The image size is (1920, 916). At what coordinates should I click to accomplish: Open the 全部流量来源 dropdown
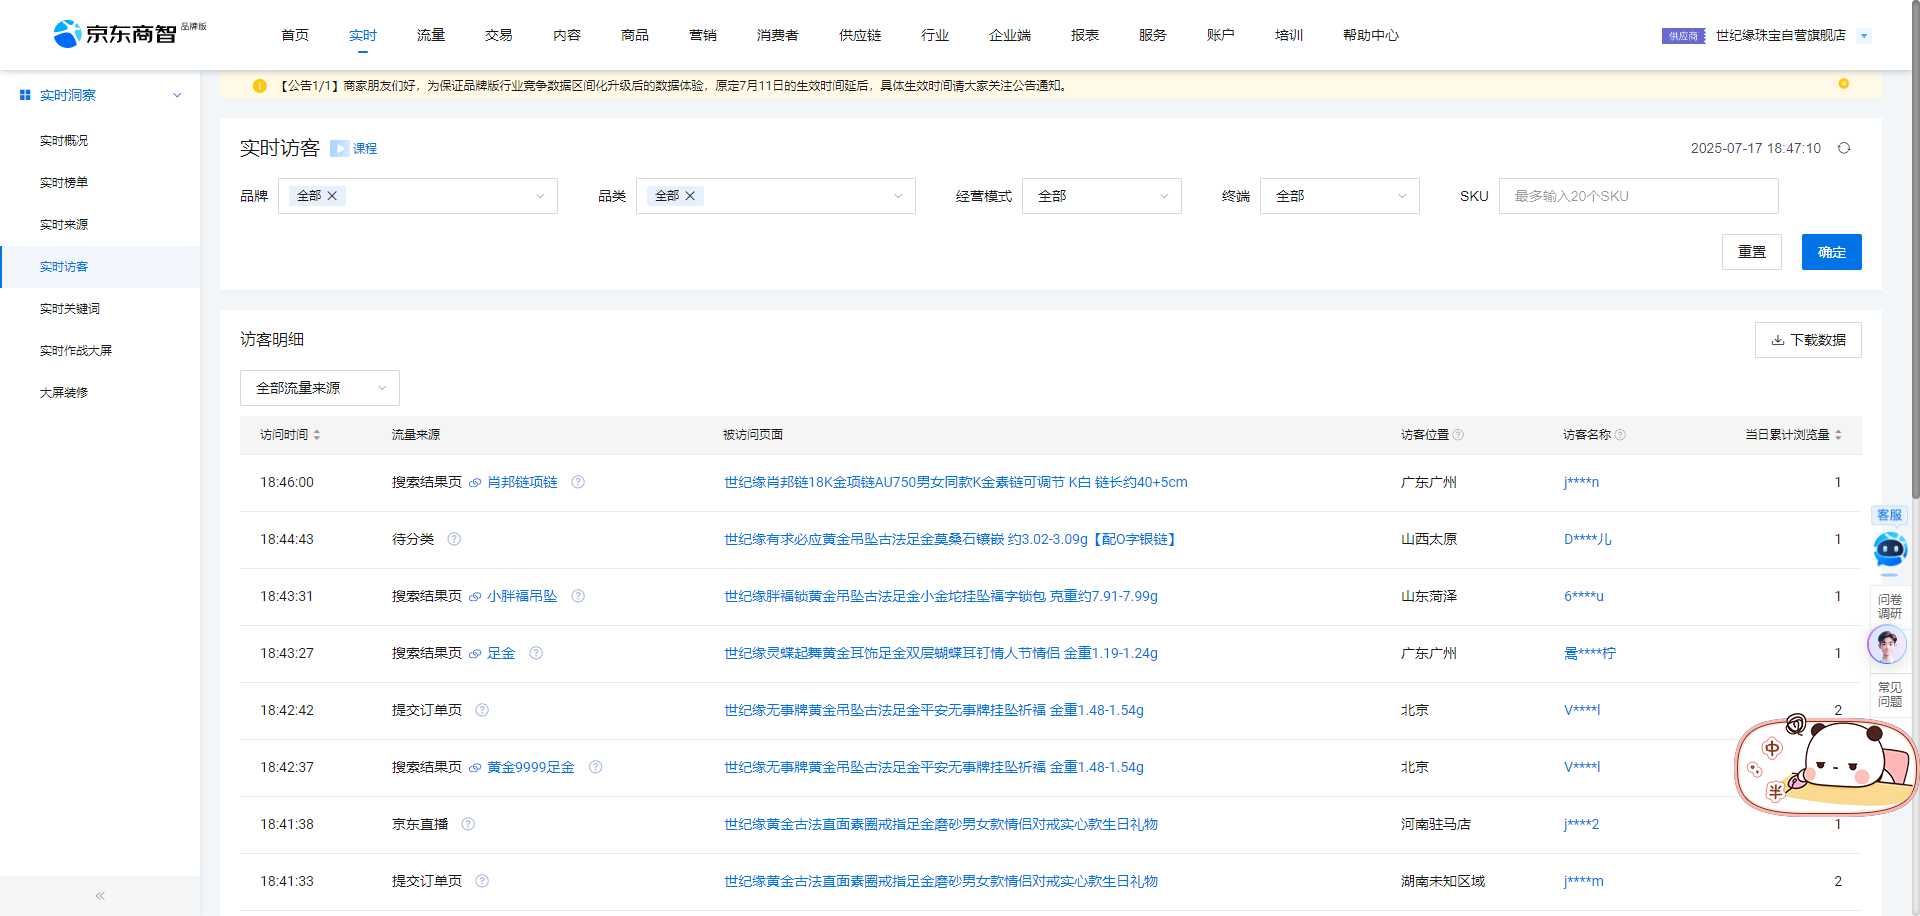tap(320, 388)
